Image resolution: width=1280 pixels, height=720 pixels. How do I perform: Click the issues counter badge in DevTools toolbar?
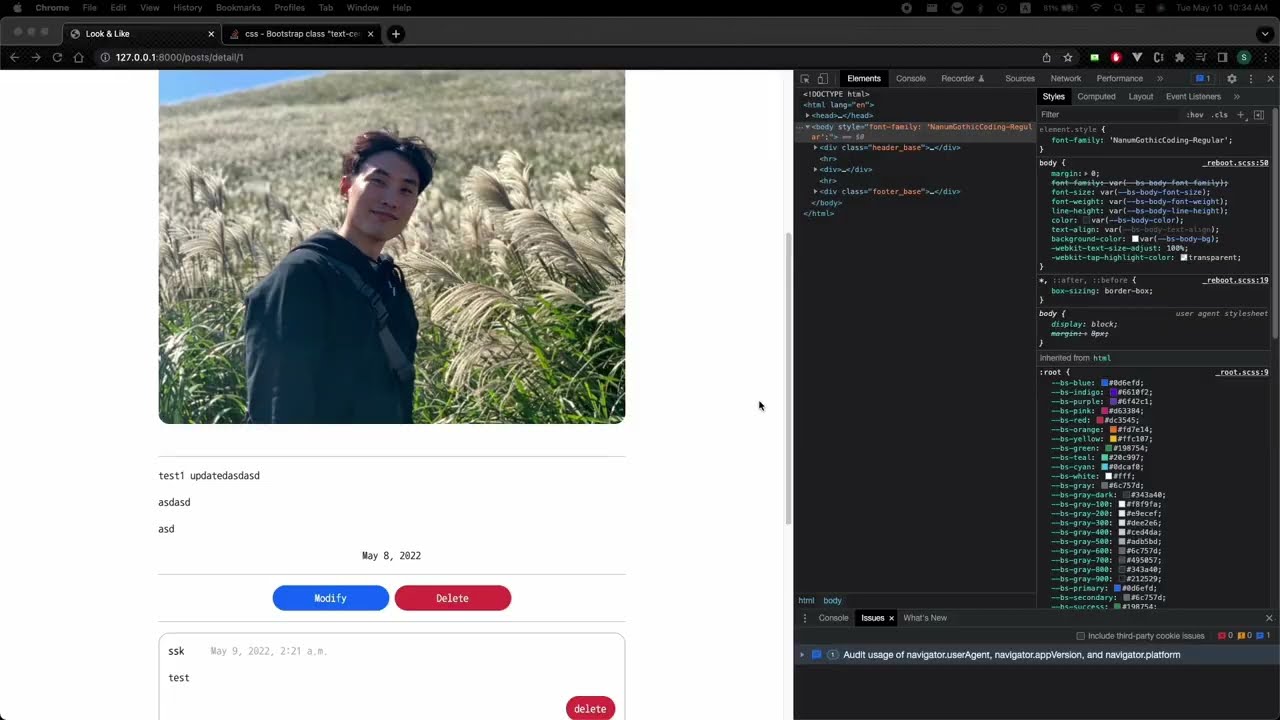click(x=1203, y=79)
